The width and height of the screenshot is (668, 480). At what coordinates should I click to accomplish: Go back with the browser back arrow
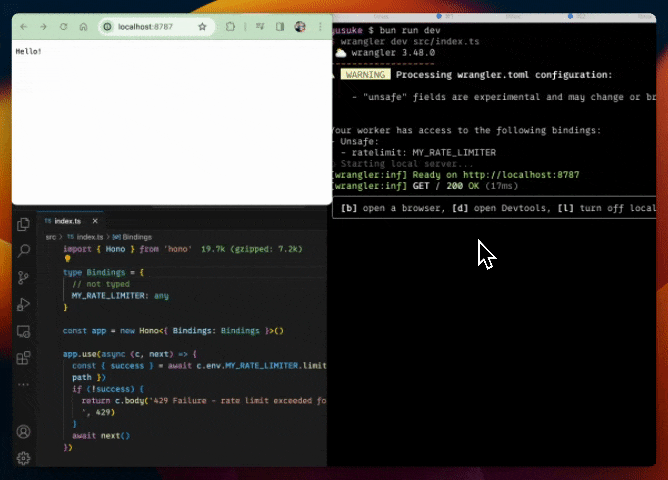(x=24, y=27)
